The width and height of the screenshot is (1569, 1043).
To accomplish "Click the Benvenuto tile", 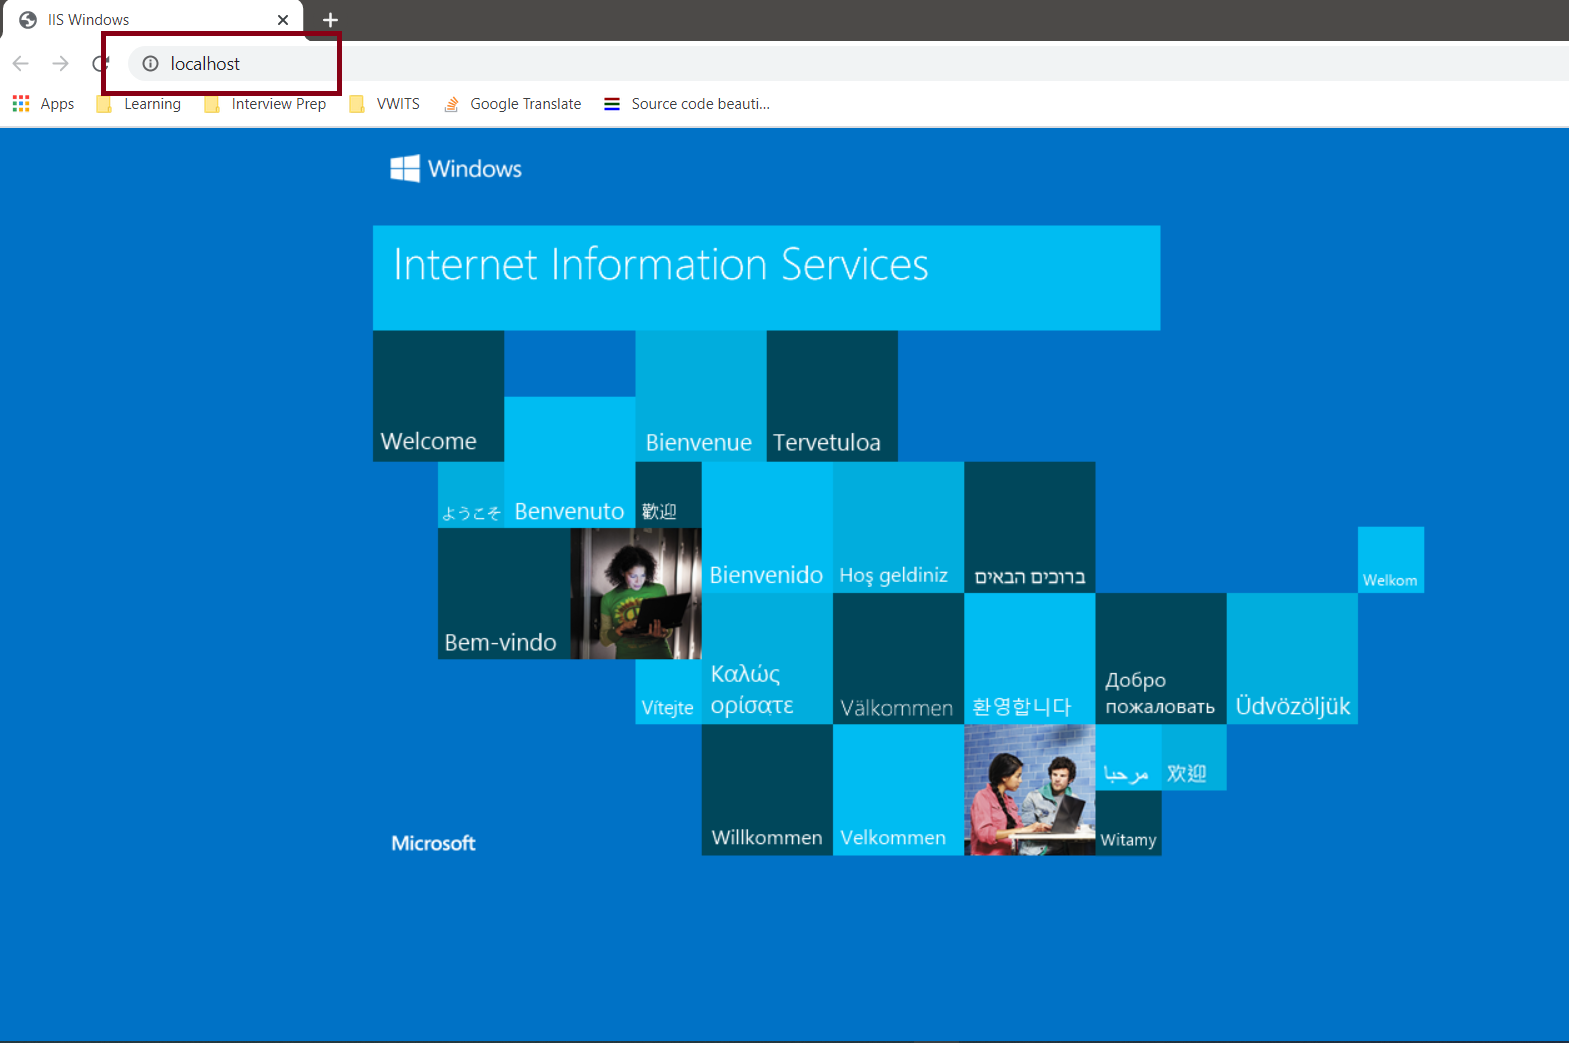I will (x=570, y=462).
